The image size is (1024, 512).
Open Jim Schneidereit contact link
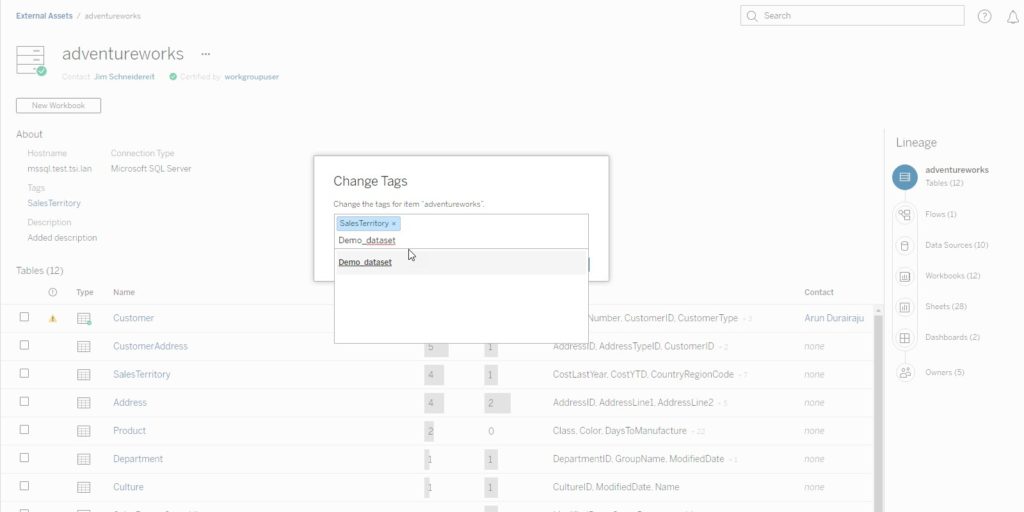(124, 77)
